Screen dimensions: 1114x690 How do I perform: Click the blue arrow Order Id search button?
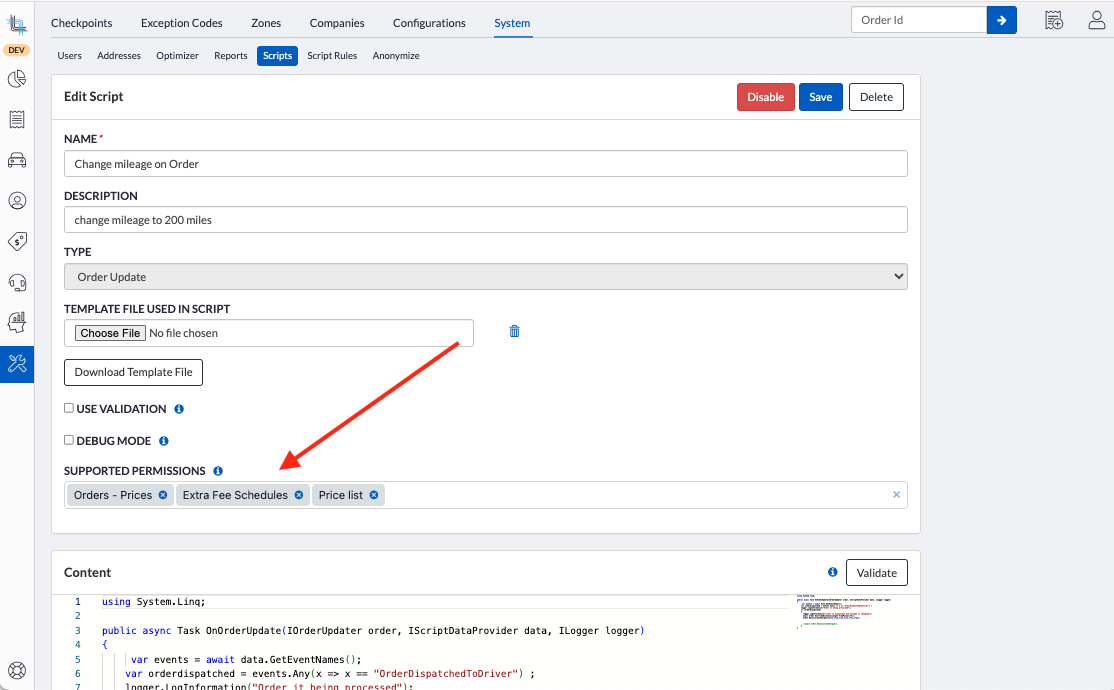[1002, 20]
